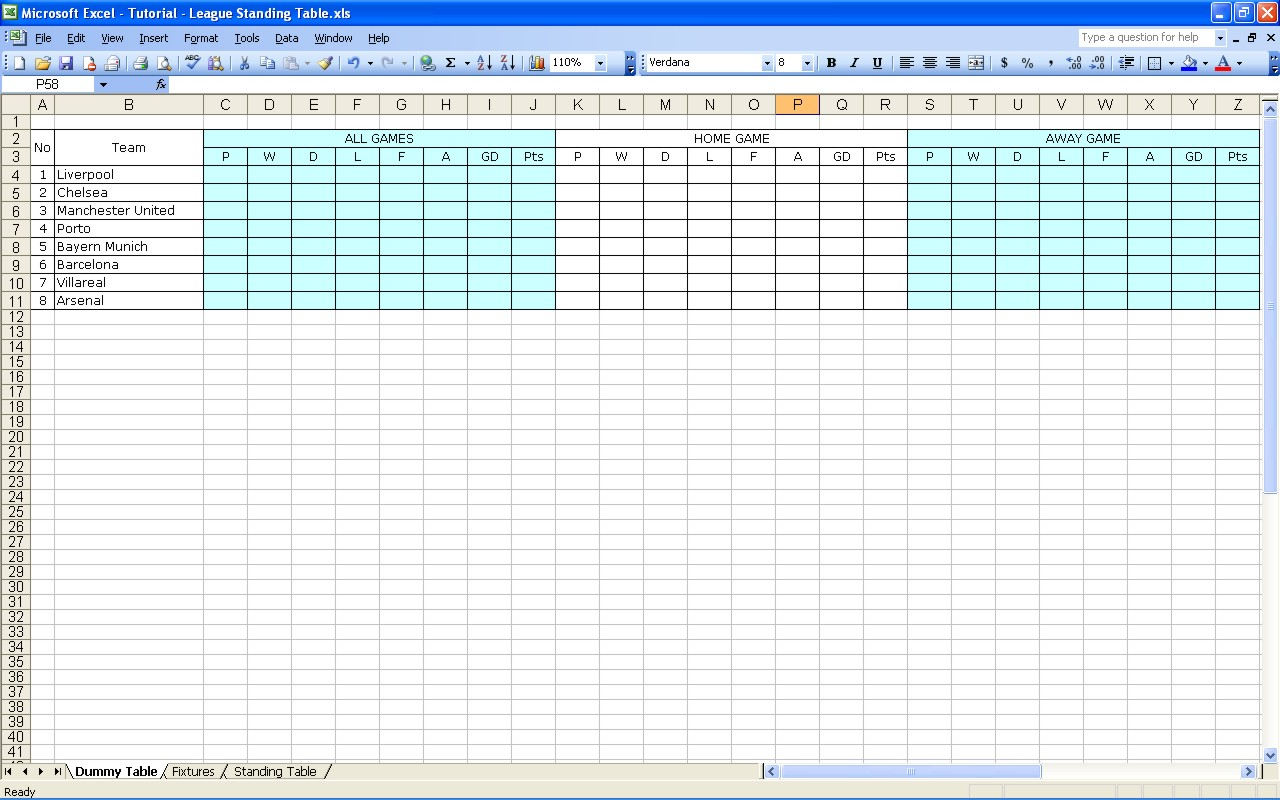Undo the last action

(x=353, y=63)
